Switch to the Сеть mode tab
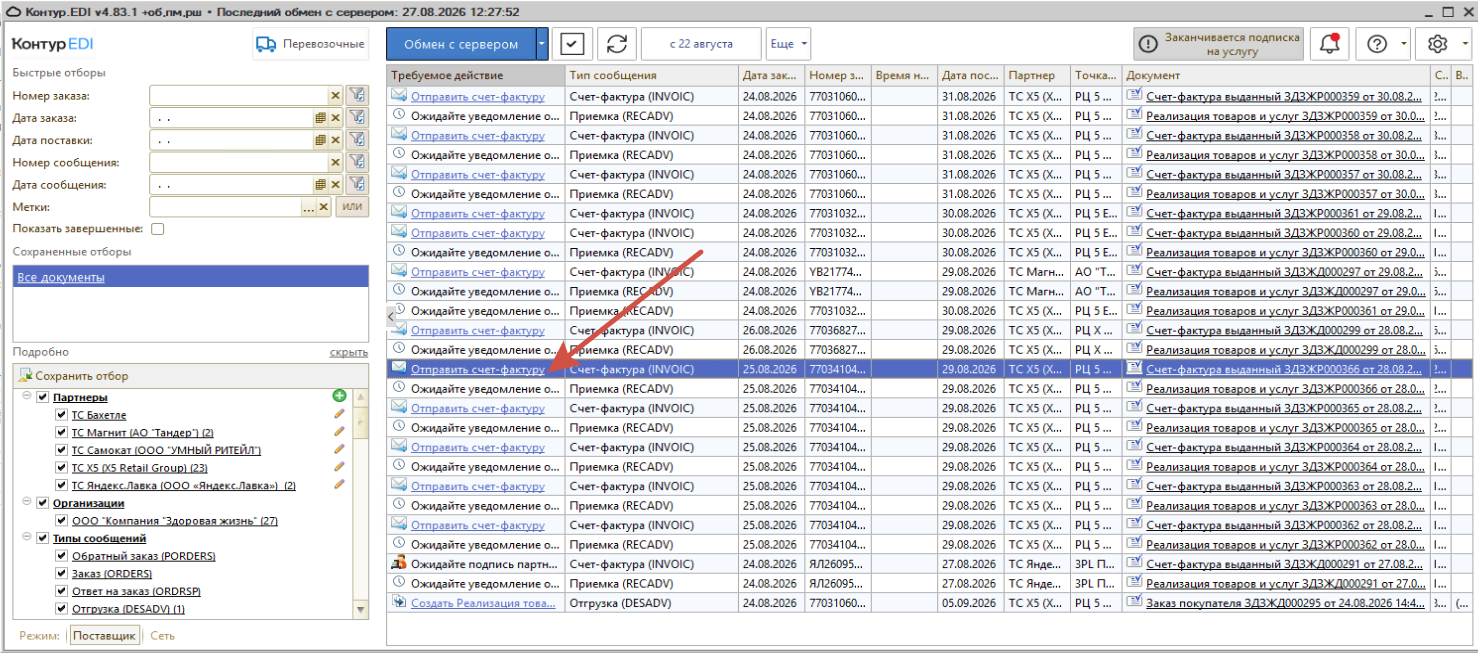1478x653 pixels. [x=162, y=635]
